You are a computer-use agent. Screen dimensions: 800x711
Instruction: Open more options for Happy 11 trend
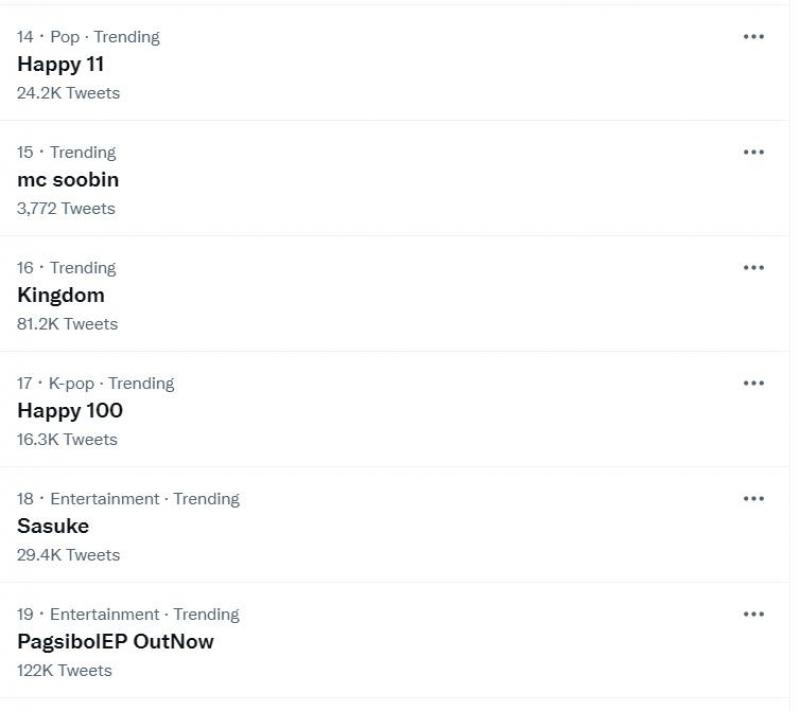(x=753, y=37)
